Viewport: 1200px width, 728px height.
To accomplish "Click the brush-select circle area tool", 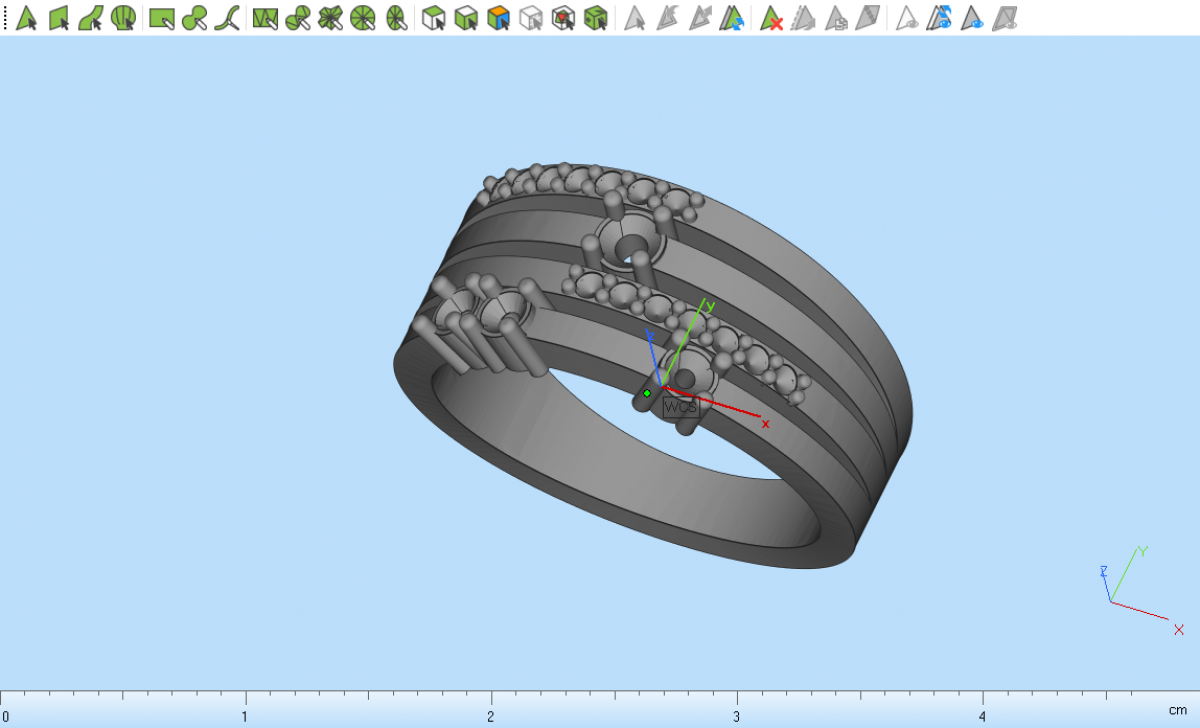I will pos(123,17).
